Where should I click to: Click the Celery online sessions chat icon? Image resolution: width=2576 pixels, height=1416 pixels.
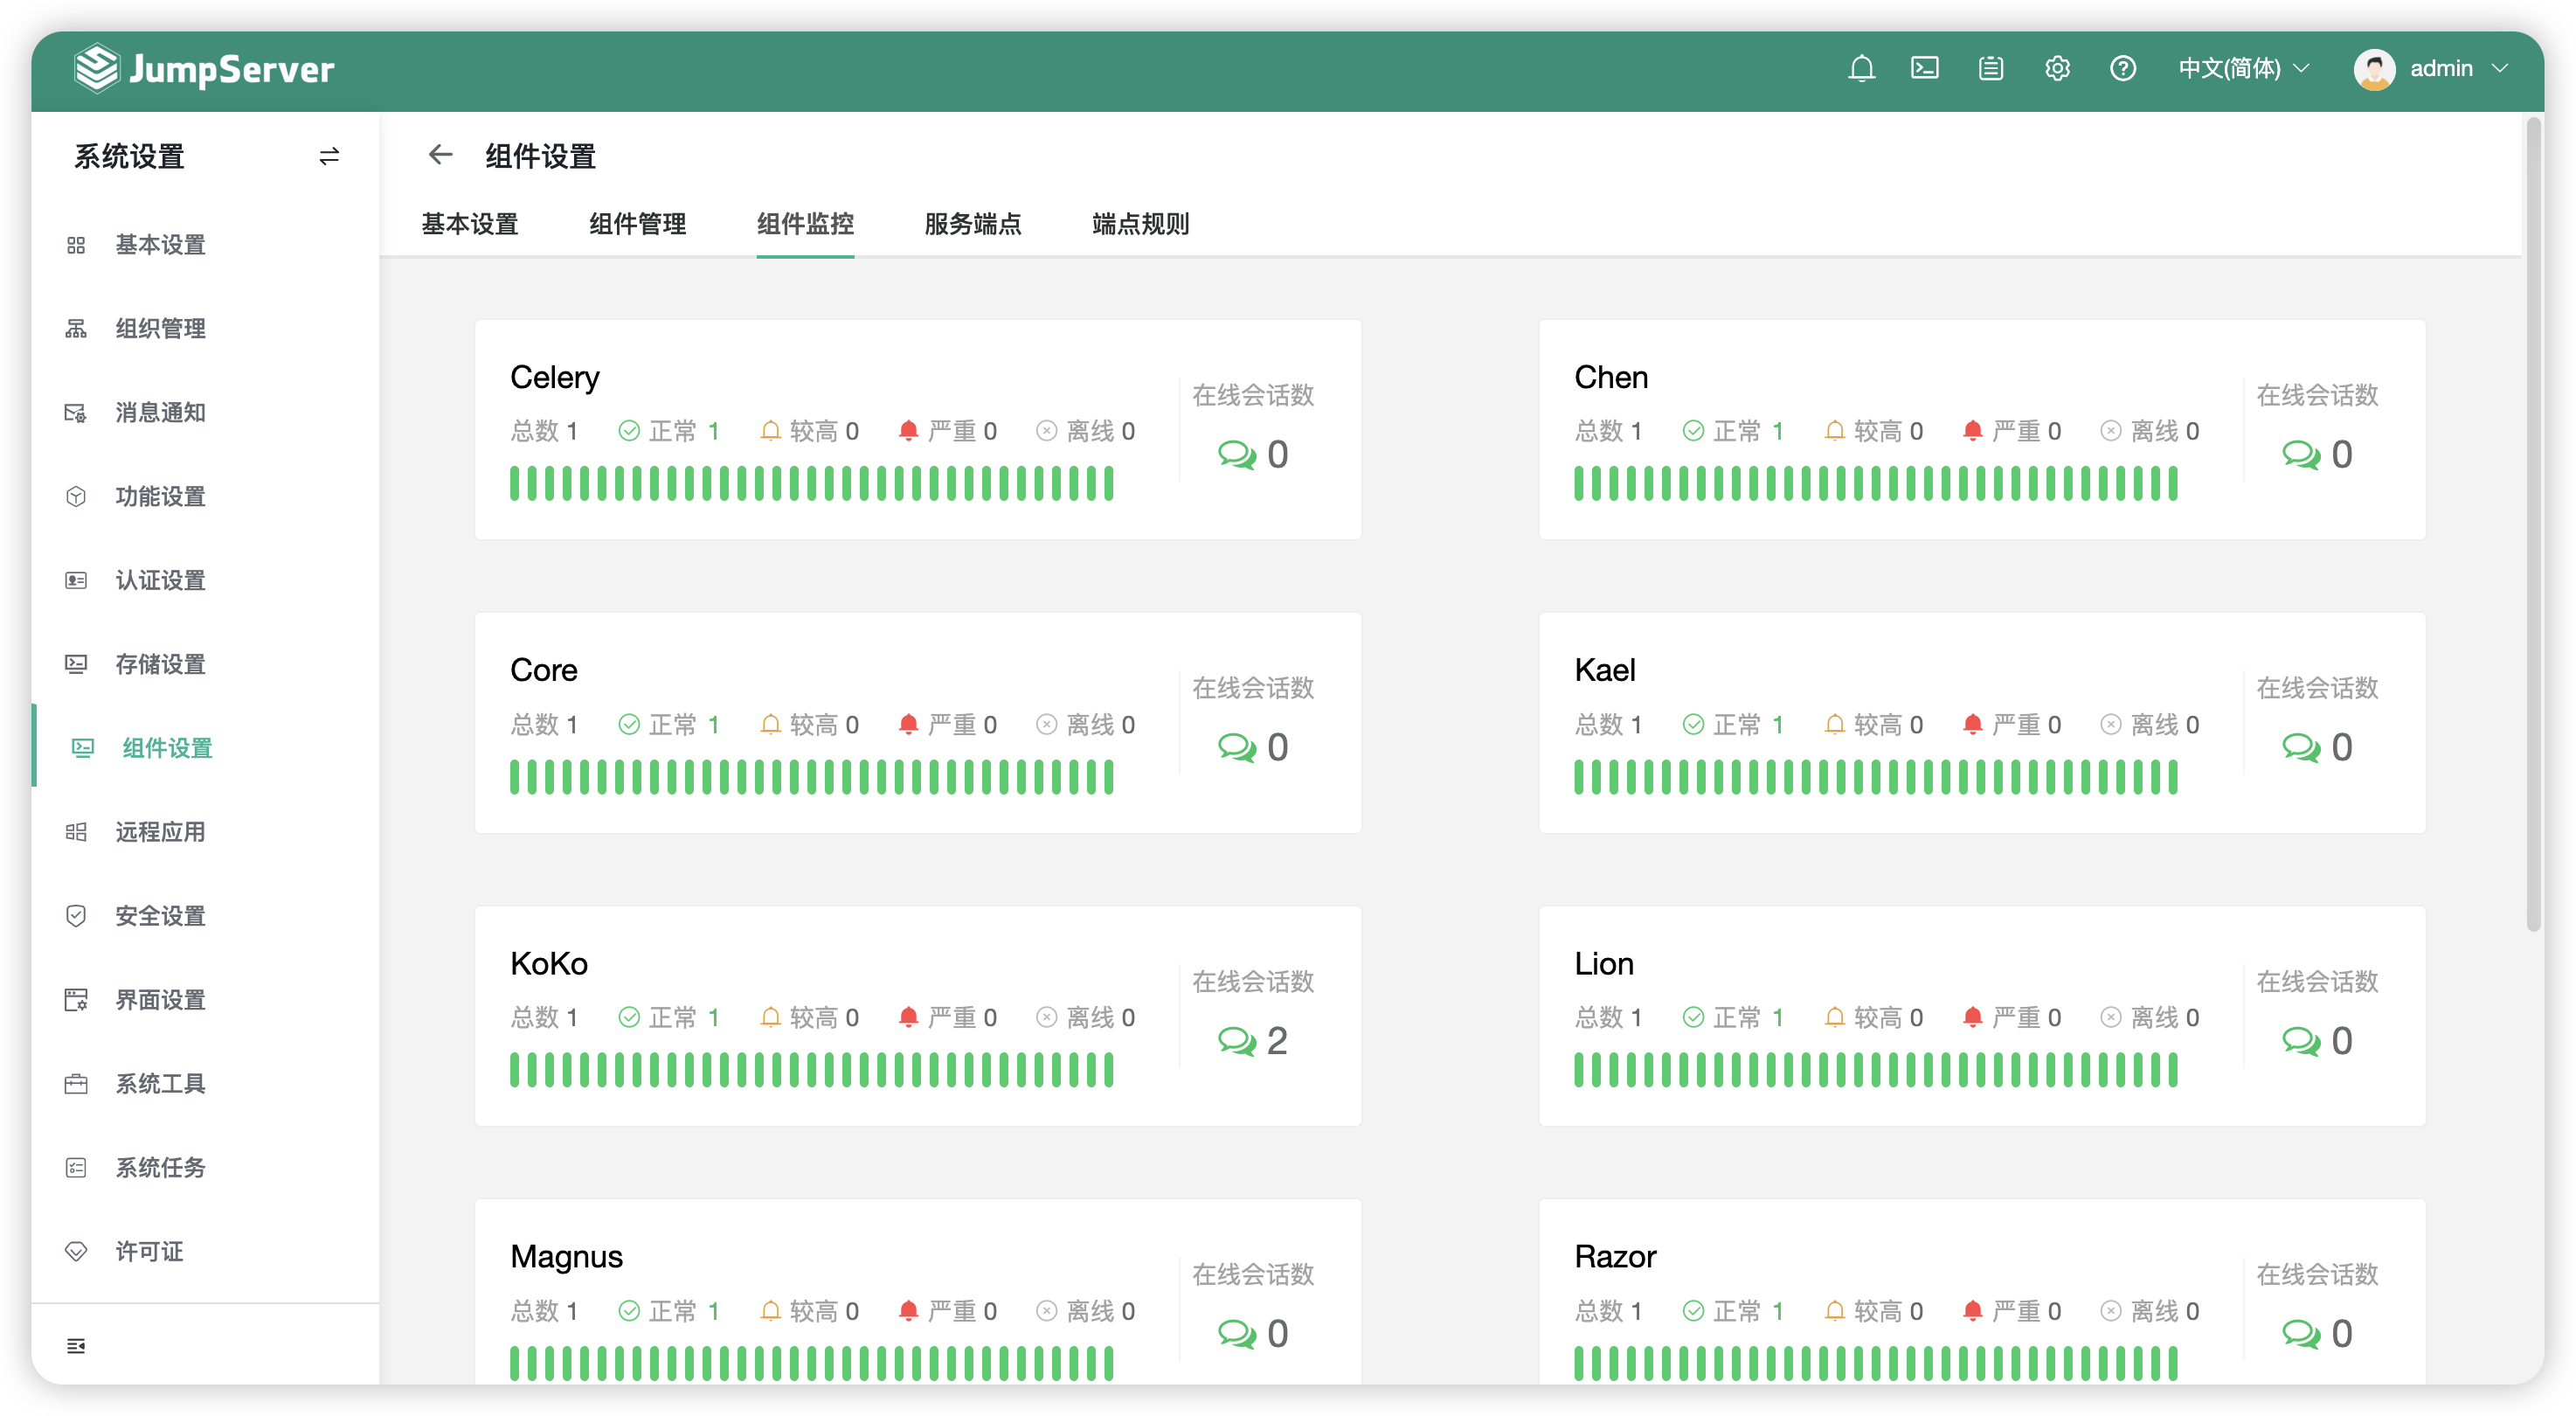pos(1237,455)
